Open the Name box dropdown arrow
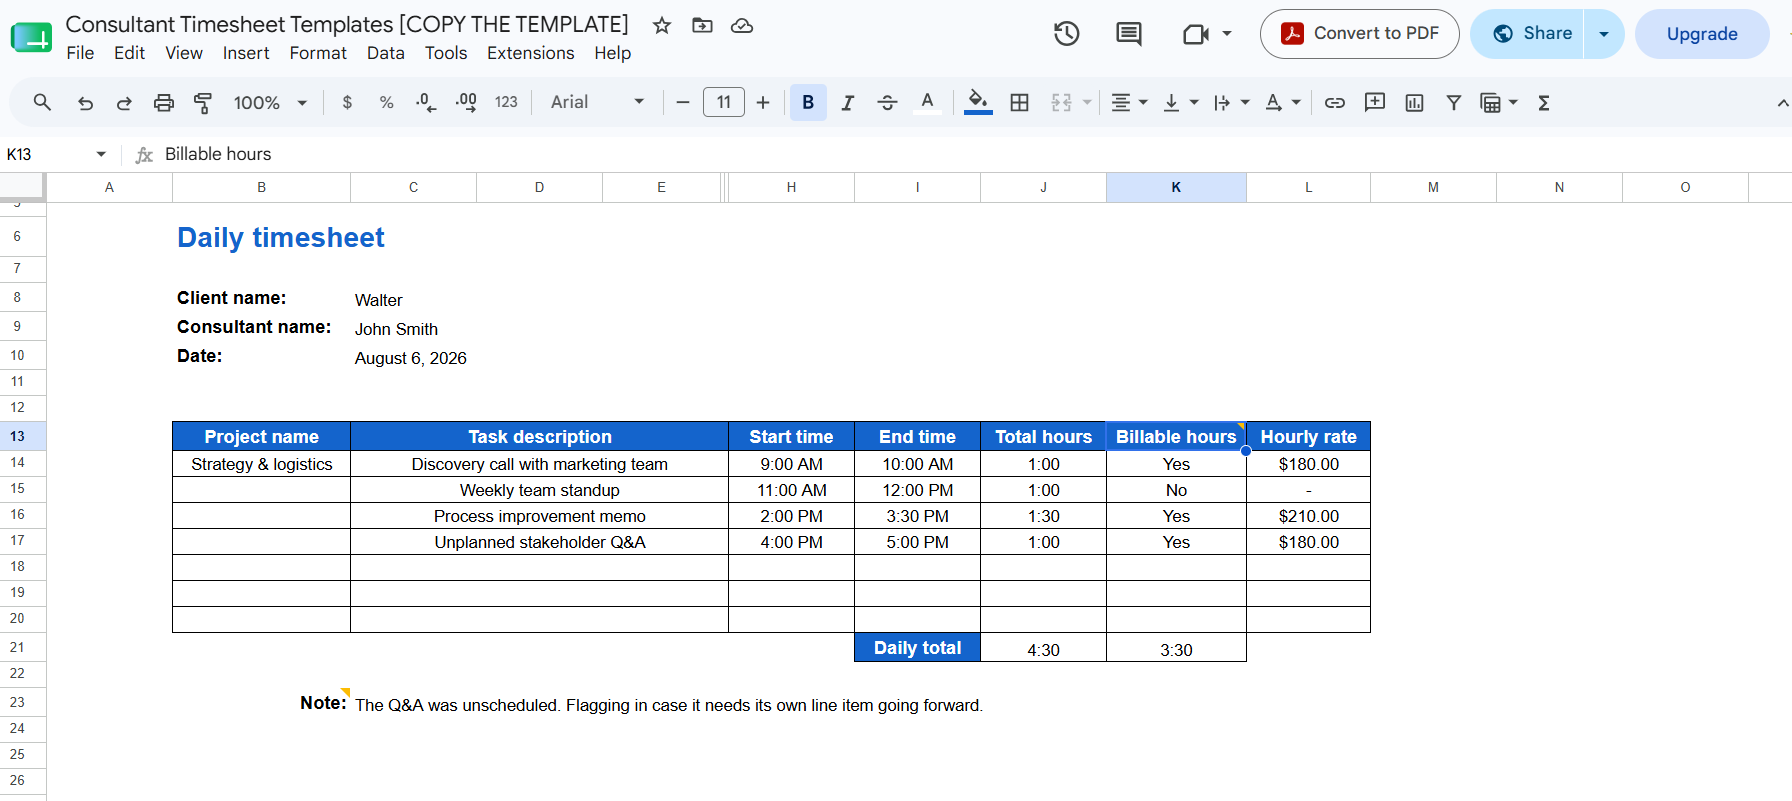Image resolution: width=1792 pixels, height=801 pixels. (101, 154)
